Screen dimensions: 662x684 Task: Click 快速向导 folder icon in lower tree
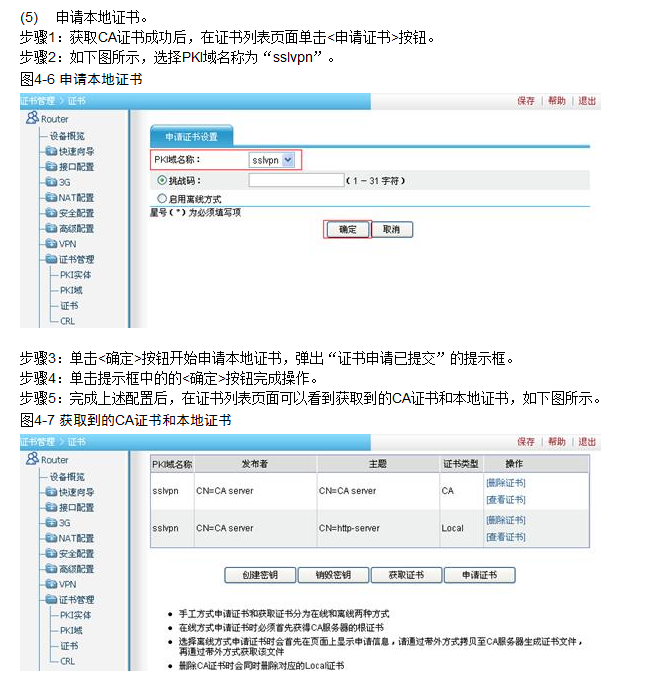[x=51, y=492]
